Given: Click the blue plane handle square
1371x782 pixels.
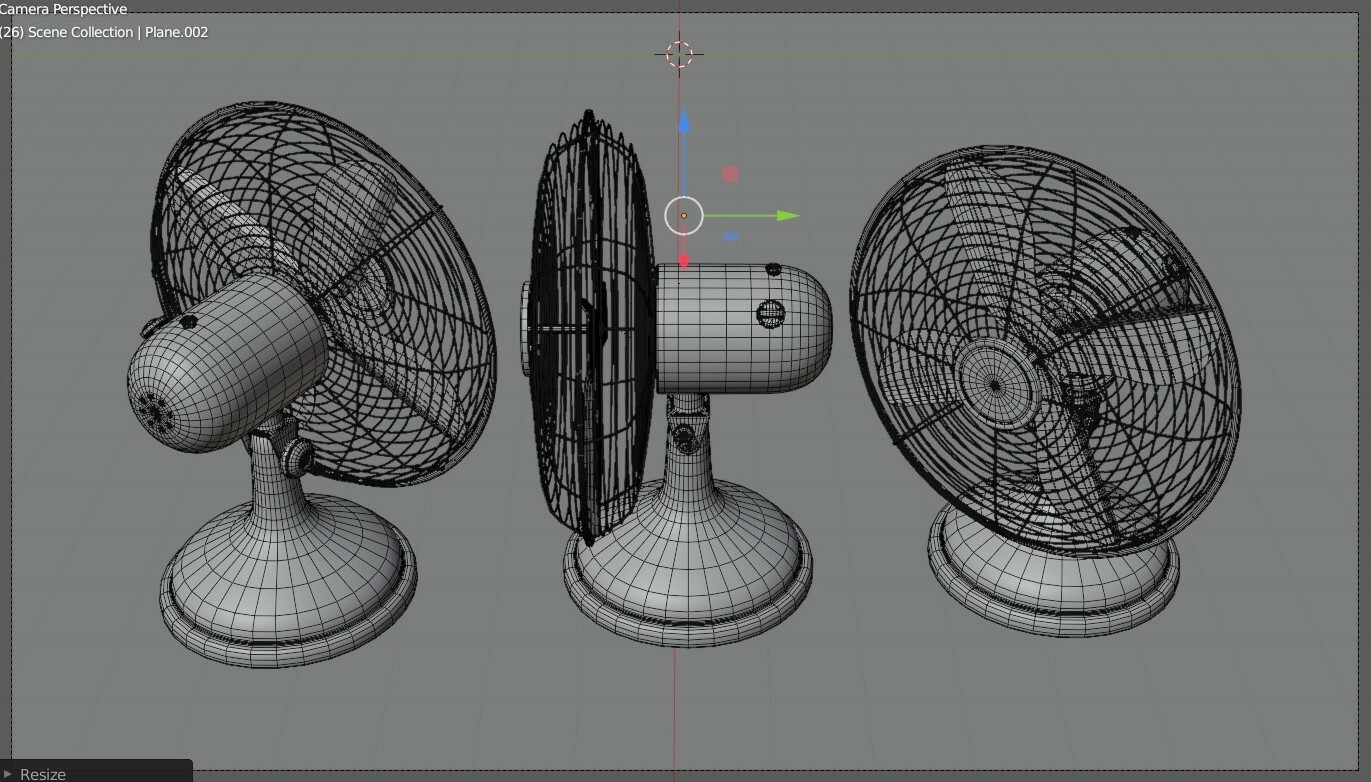Looking at the screenshot, I should [731, 236].
